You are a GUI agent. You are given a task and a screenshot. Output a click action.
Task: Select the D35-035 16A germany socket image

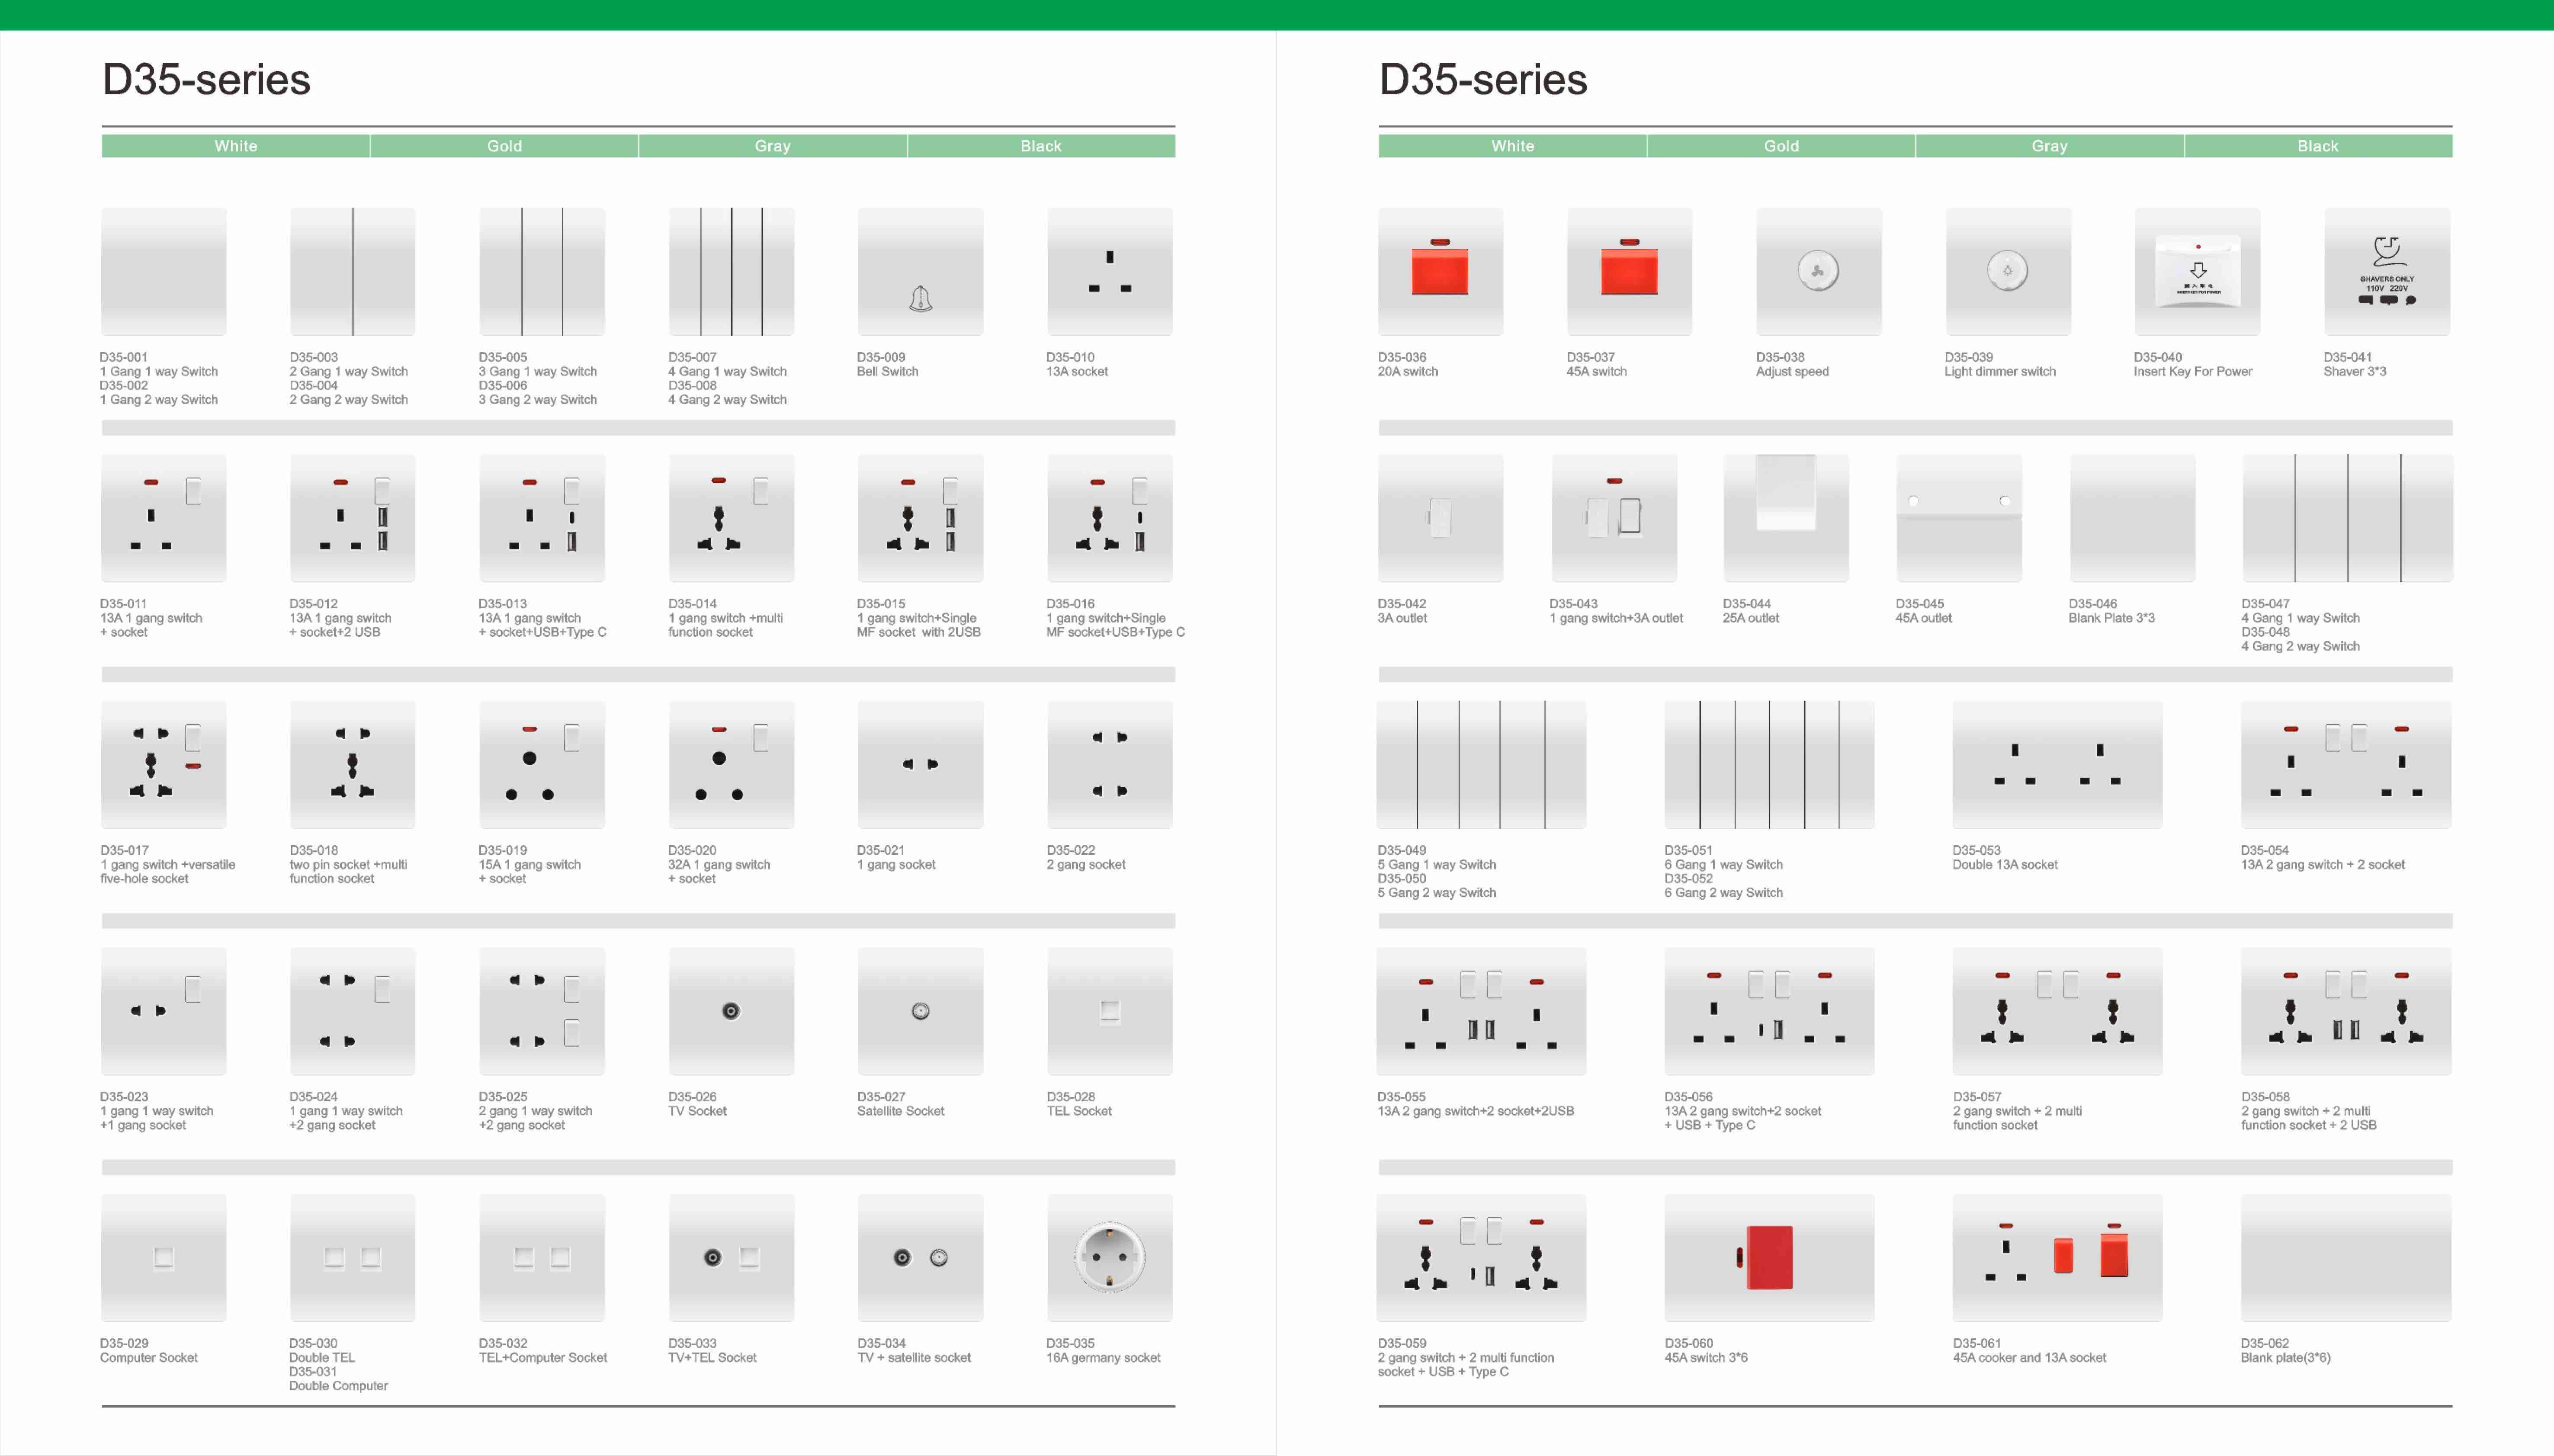click(x=1110, y=1257)
